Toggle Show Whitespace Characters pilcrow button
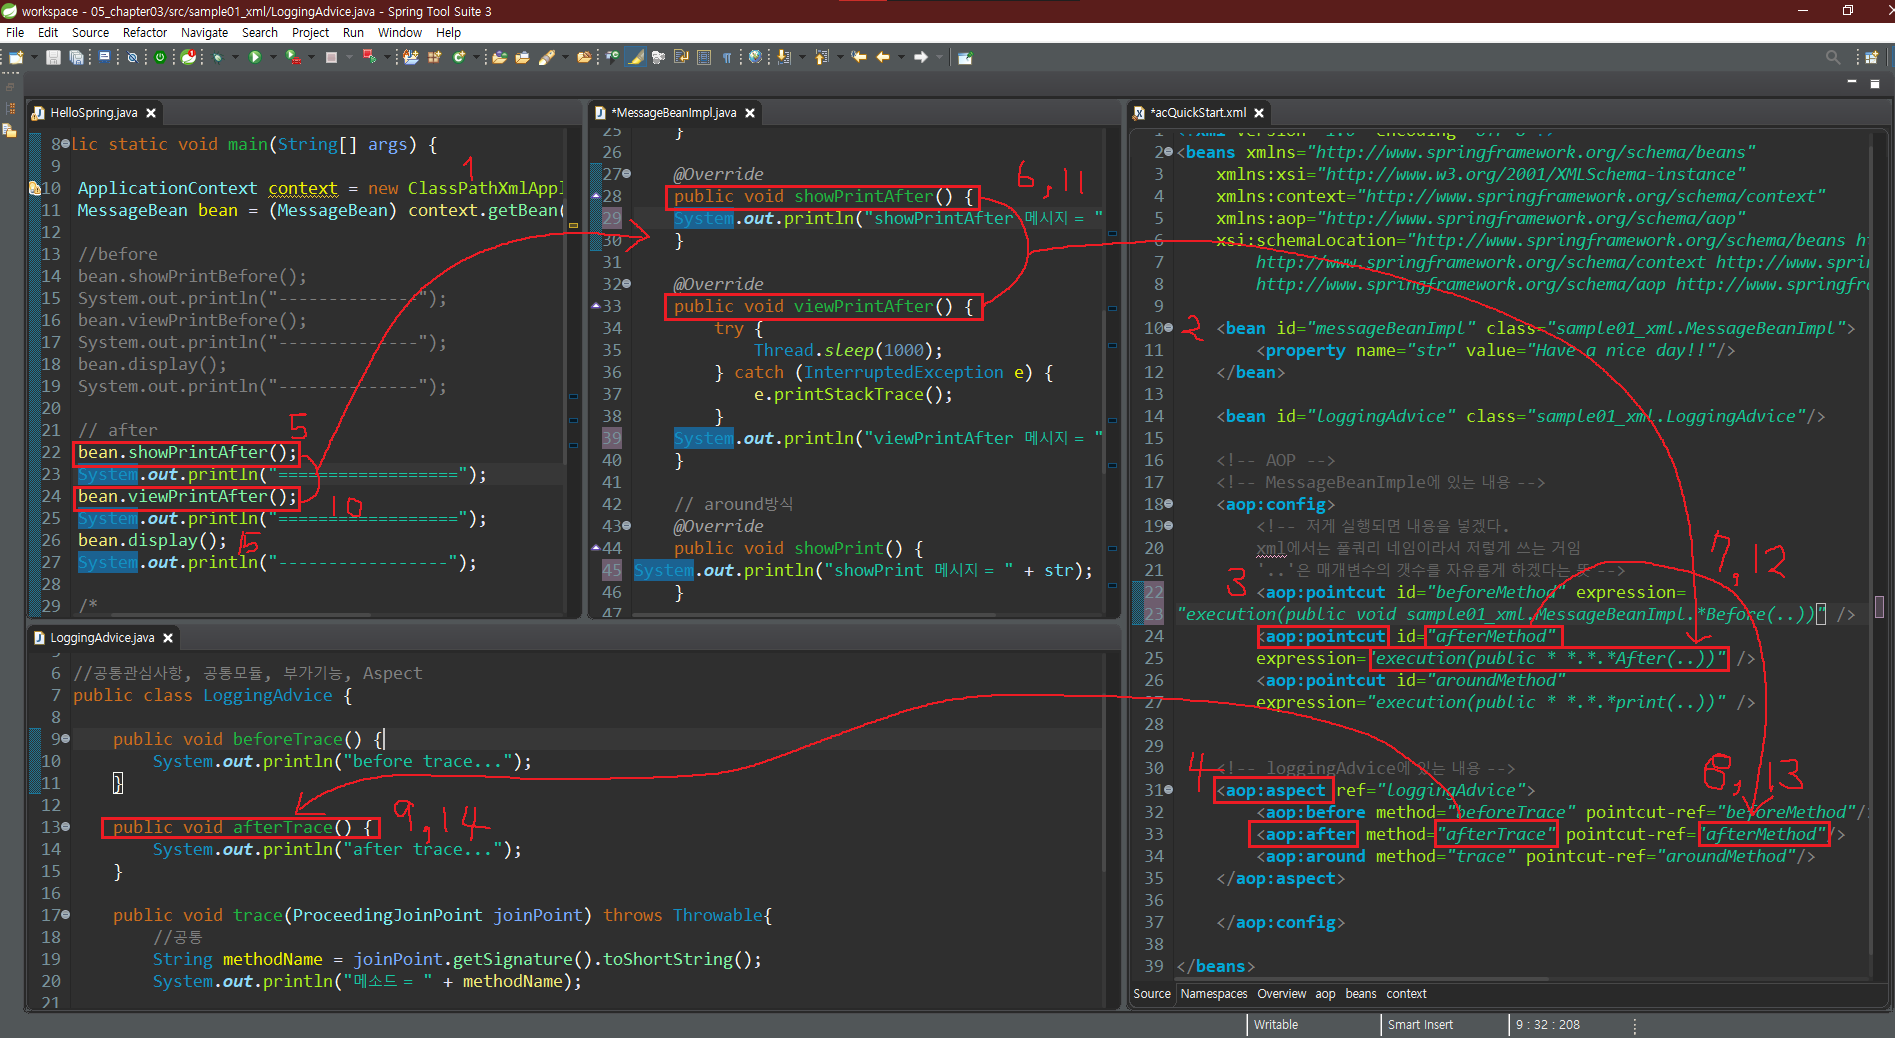 [727, 58]
